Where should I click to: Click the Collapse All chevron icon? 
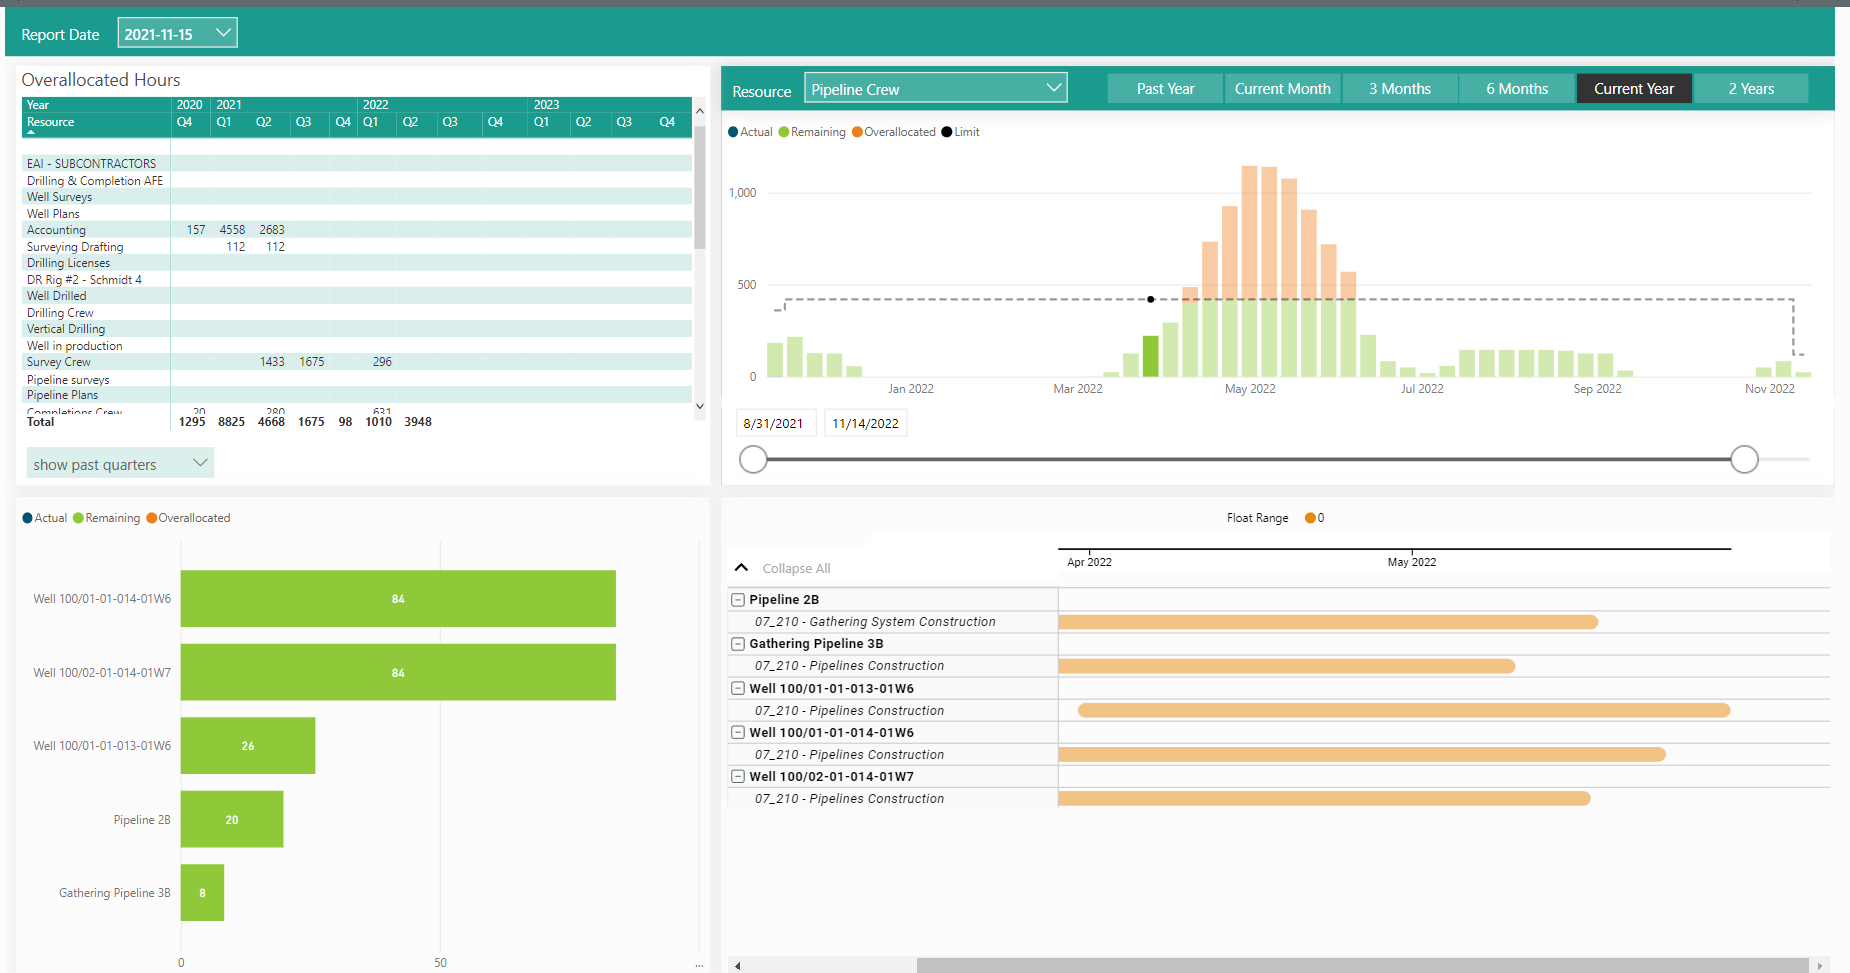(x=741, y=568)
